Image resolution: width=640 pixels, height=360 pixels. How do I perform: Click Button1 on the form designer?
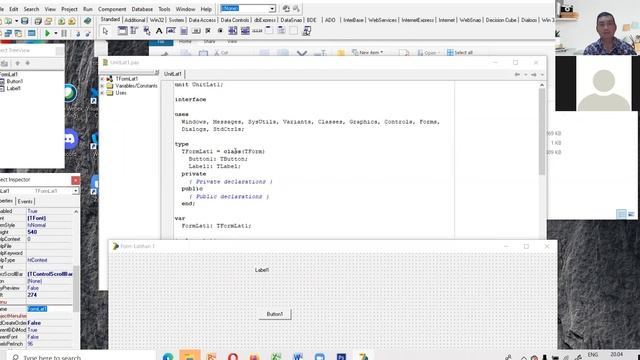[x=275, y=314]
